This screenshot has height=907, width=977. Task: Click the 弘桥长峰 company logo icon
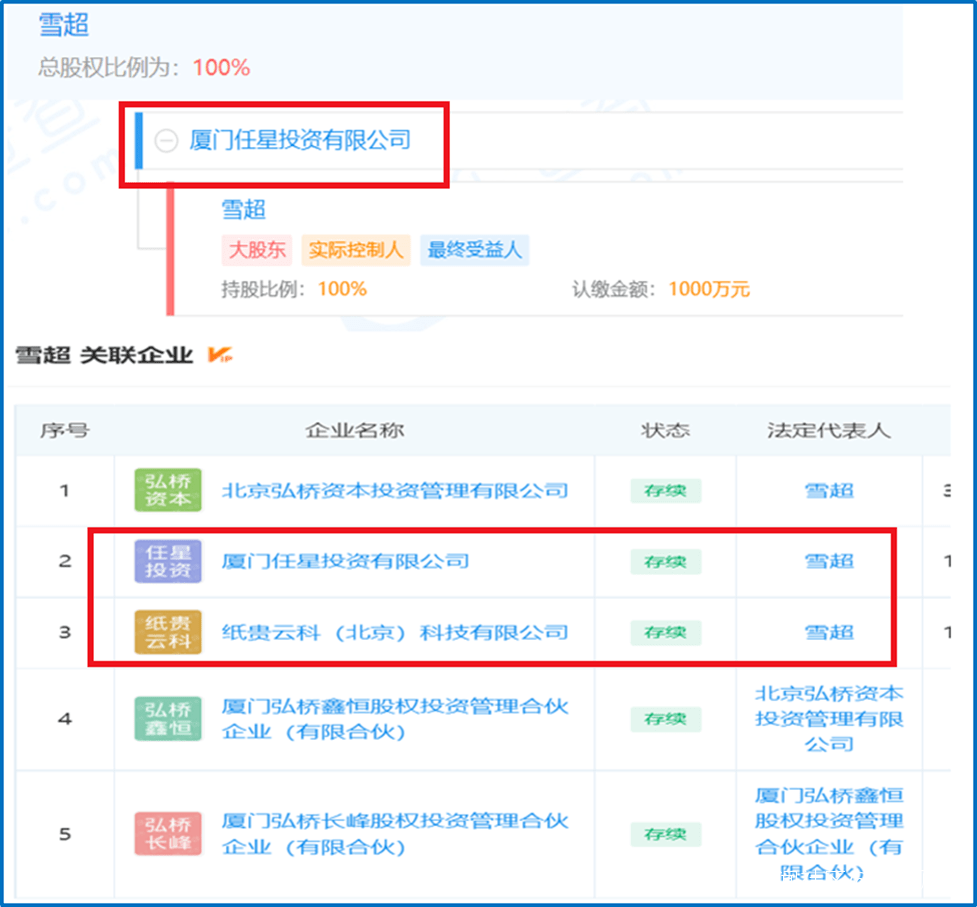pyautogui.click(x=168, y=834)
